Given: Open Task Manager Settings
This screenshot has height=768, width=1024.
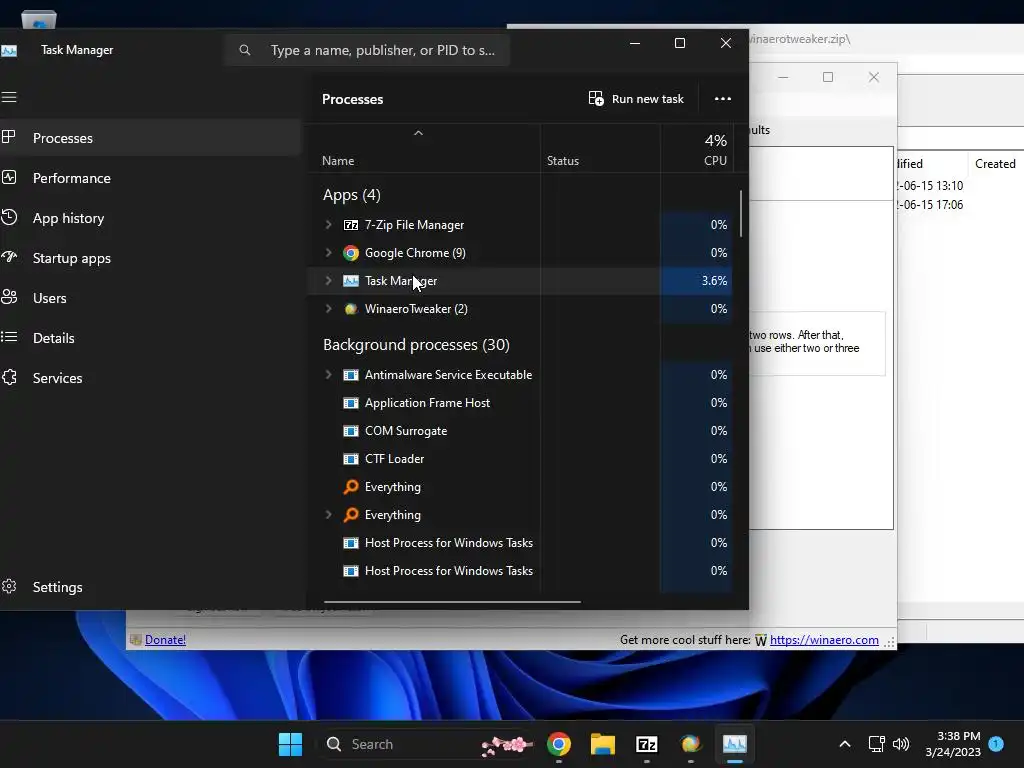Looking at the screenshot, I should [x=150, y=586].
